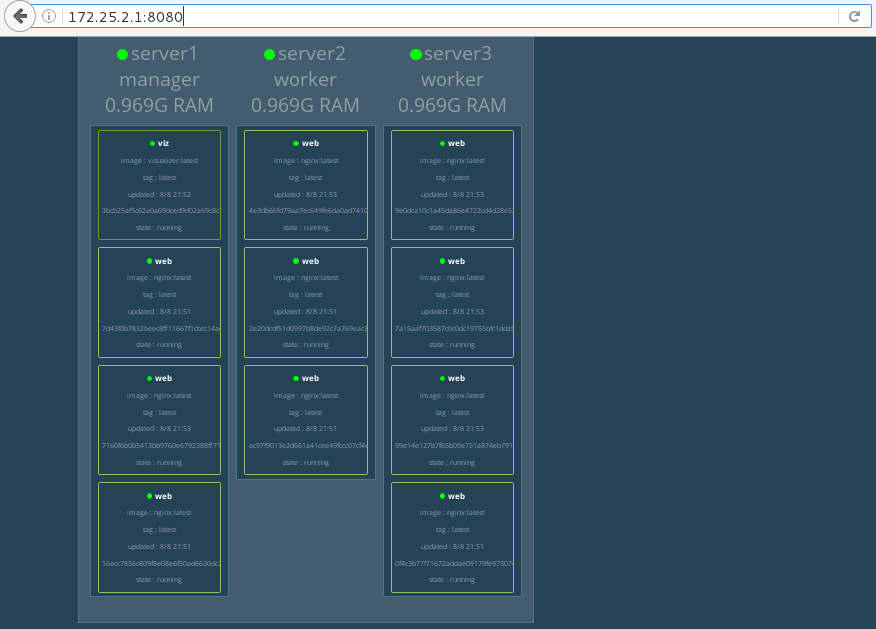The height and width of the screenshot is (629, 876).
Task: Click the 0.969G RAM label under server1
Action: point(159,105)
